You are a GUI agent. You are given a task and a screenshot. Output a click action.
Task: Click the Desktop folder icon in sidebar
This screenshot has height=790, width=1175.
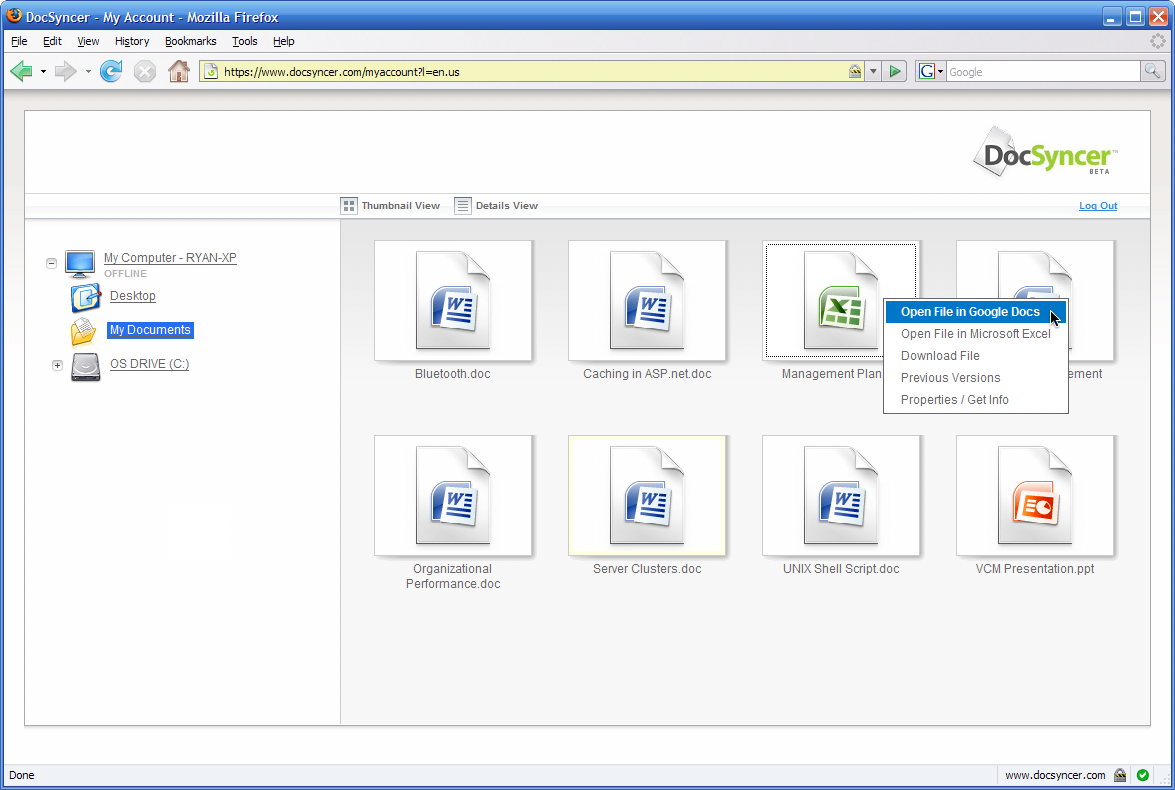pyautogui.click(x=85, y=297)
